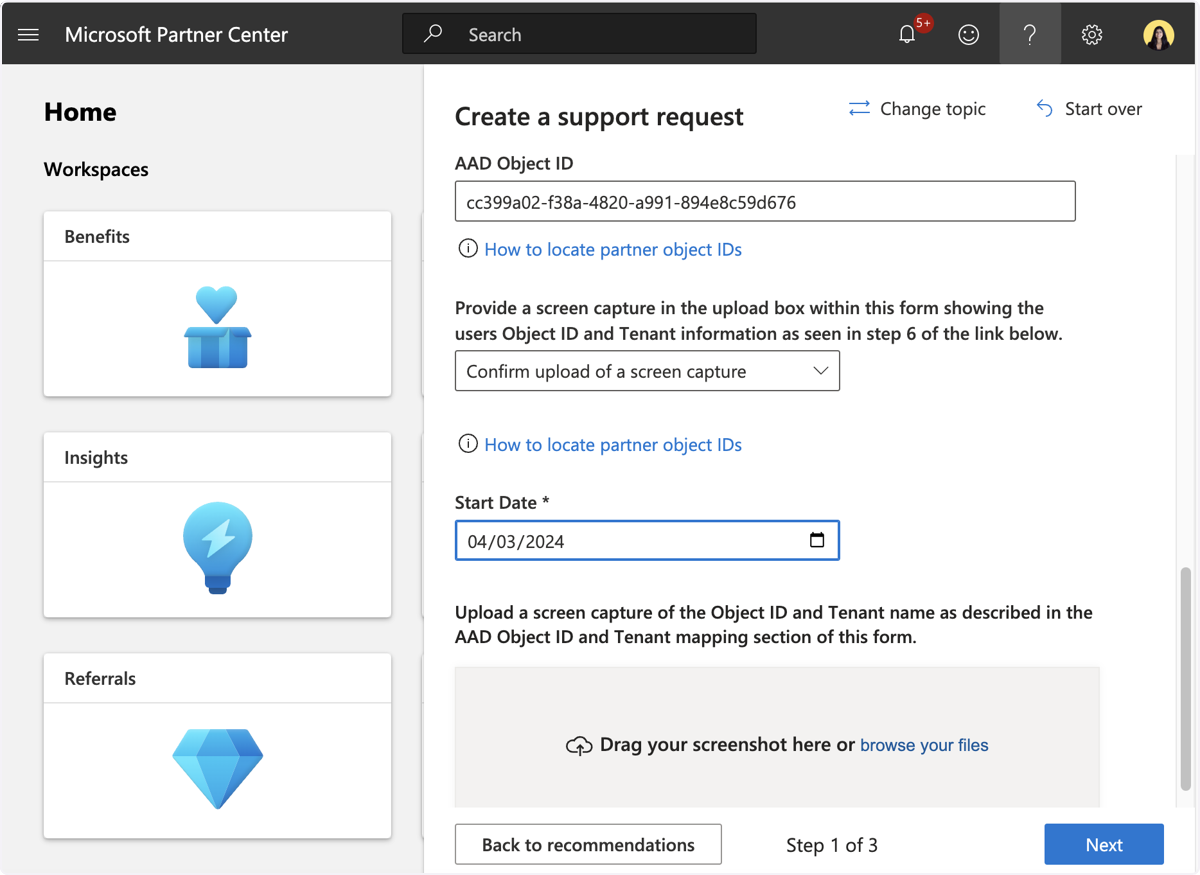This screenshot has width=1200, height=875.
Task: Click the Insights lightbulb icon
Action: tap(217, 548)
